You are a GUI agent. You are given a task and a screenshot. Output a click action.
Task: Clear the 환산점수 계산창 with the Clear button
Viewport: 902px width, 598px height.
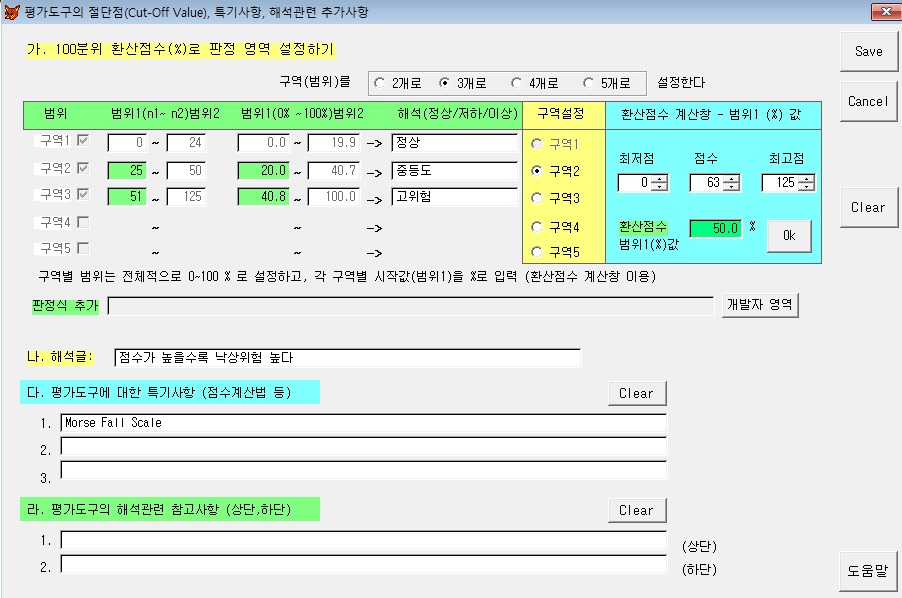866,207
